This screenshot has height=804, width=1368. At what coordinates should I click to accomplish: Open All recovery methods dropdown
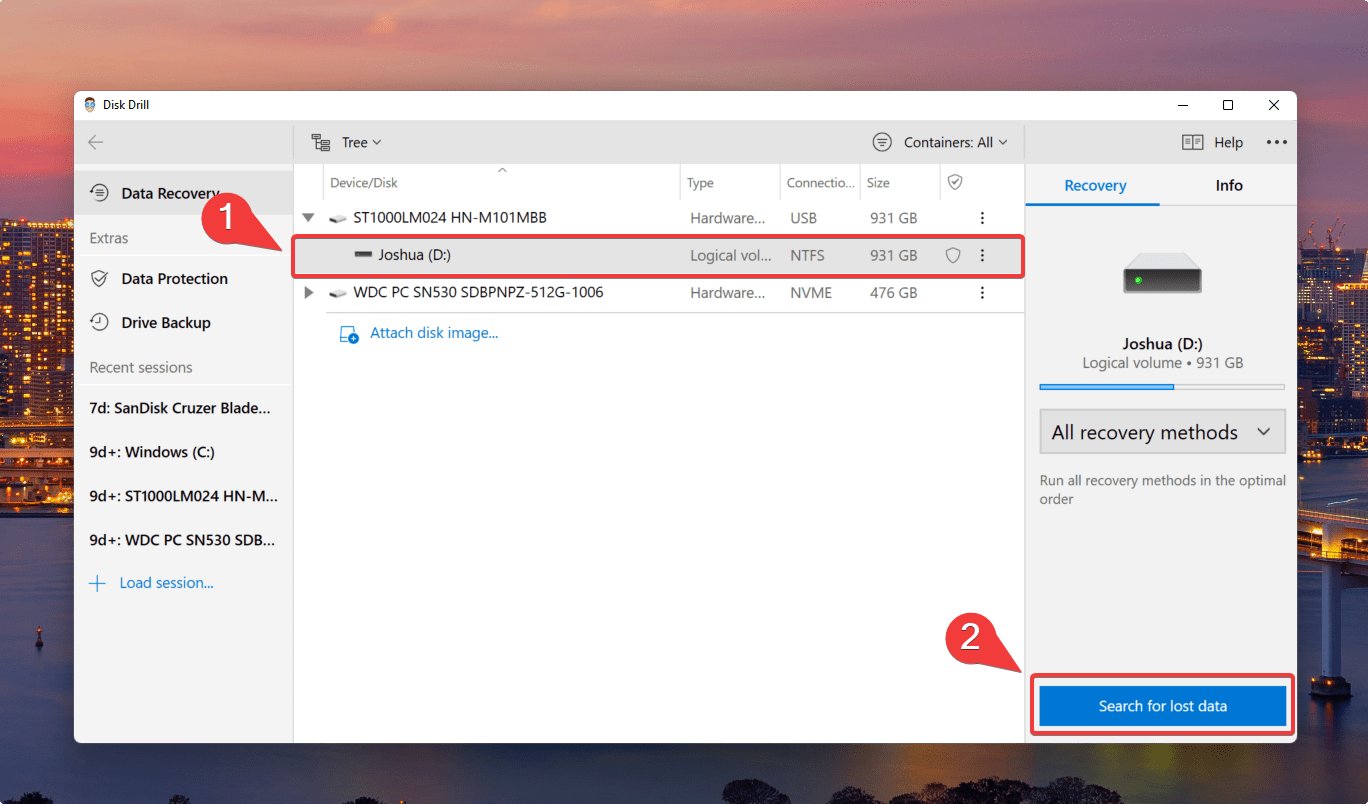click(x=1162, y=432)
